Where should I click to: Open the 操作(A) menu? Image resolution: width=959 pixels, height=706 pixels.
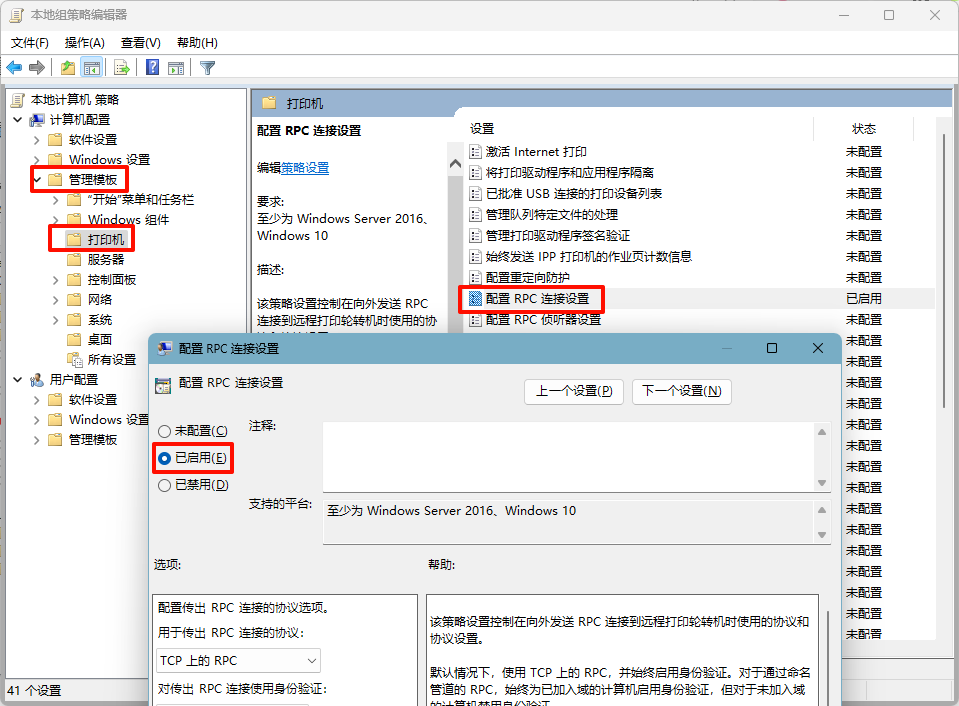[x=84, y=43]
